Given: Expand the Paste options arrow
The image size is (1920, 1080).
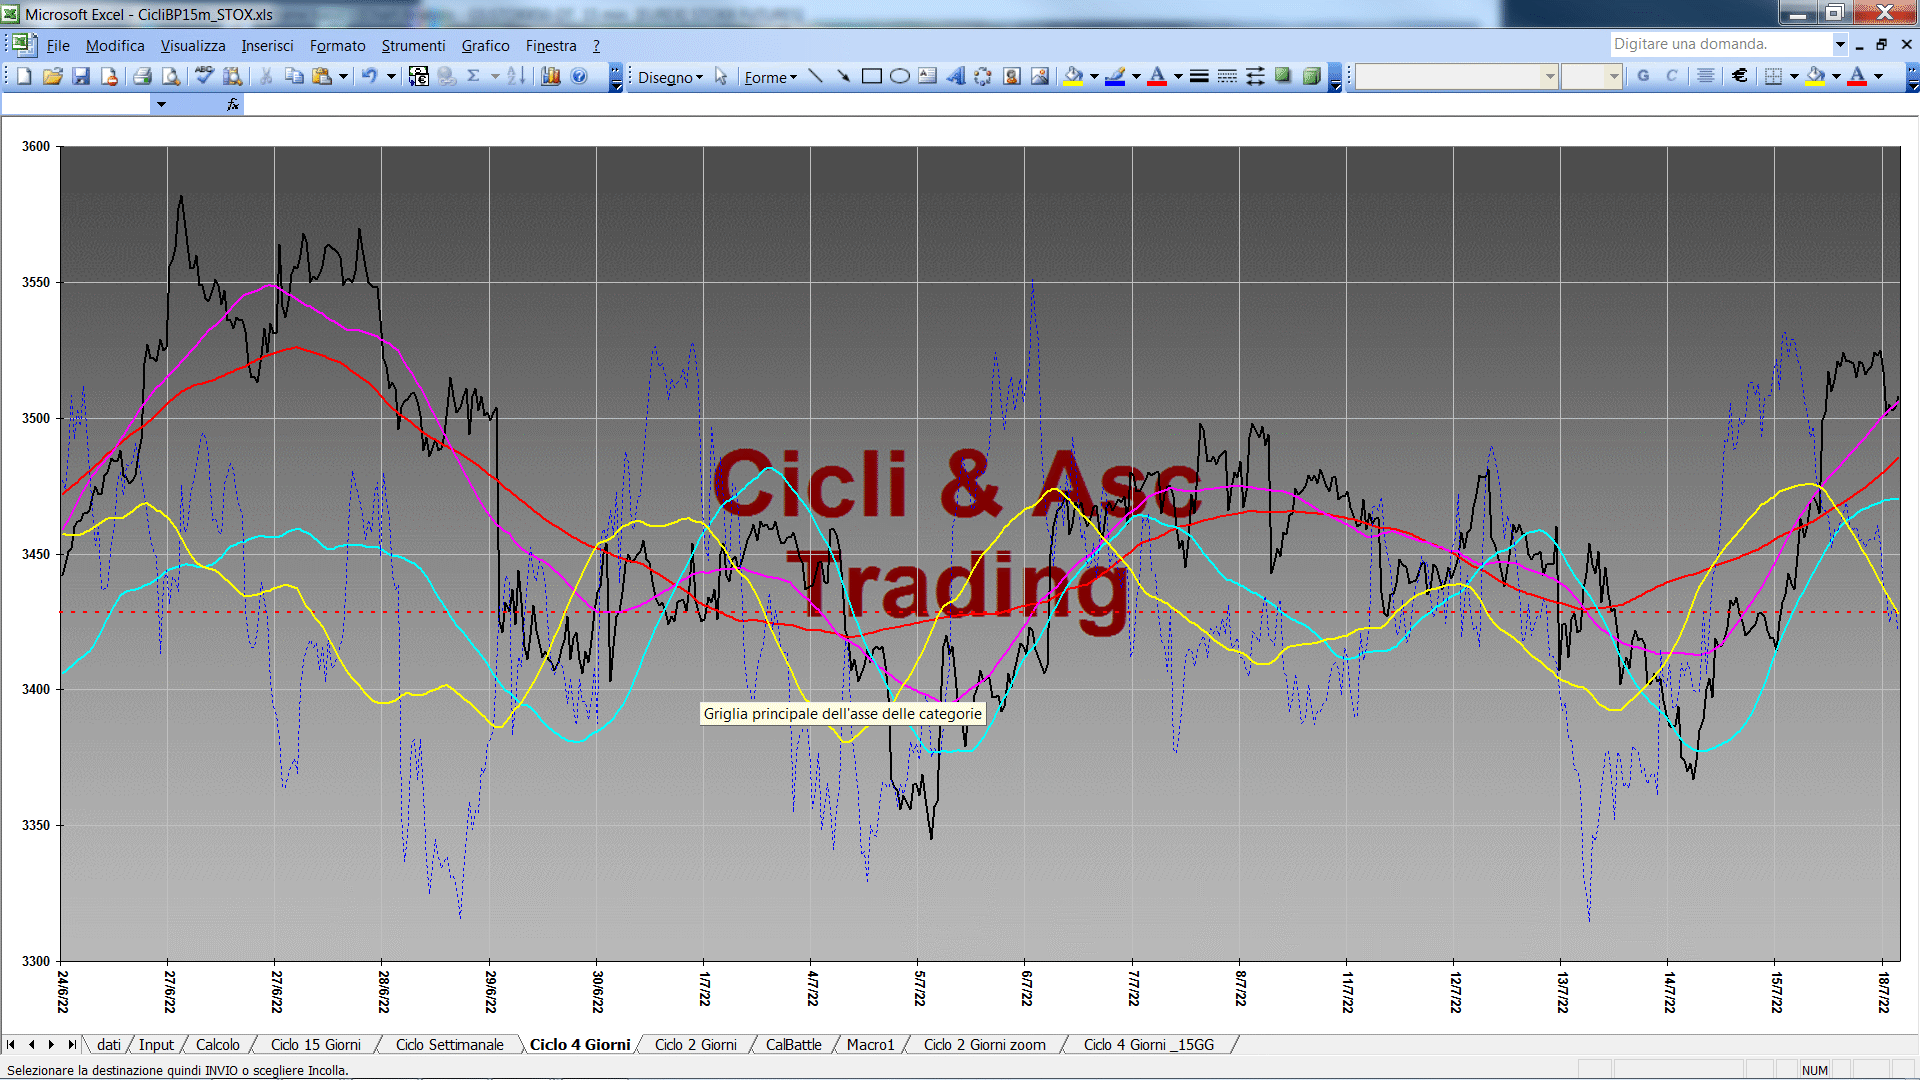Looking at the screenshot, I should click(343, 76).
